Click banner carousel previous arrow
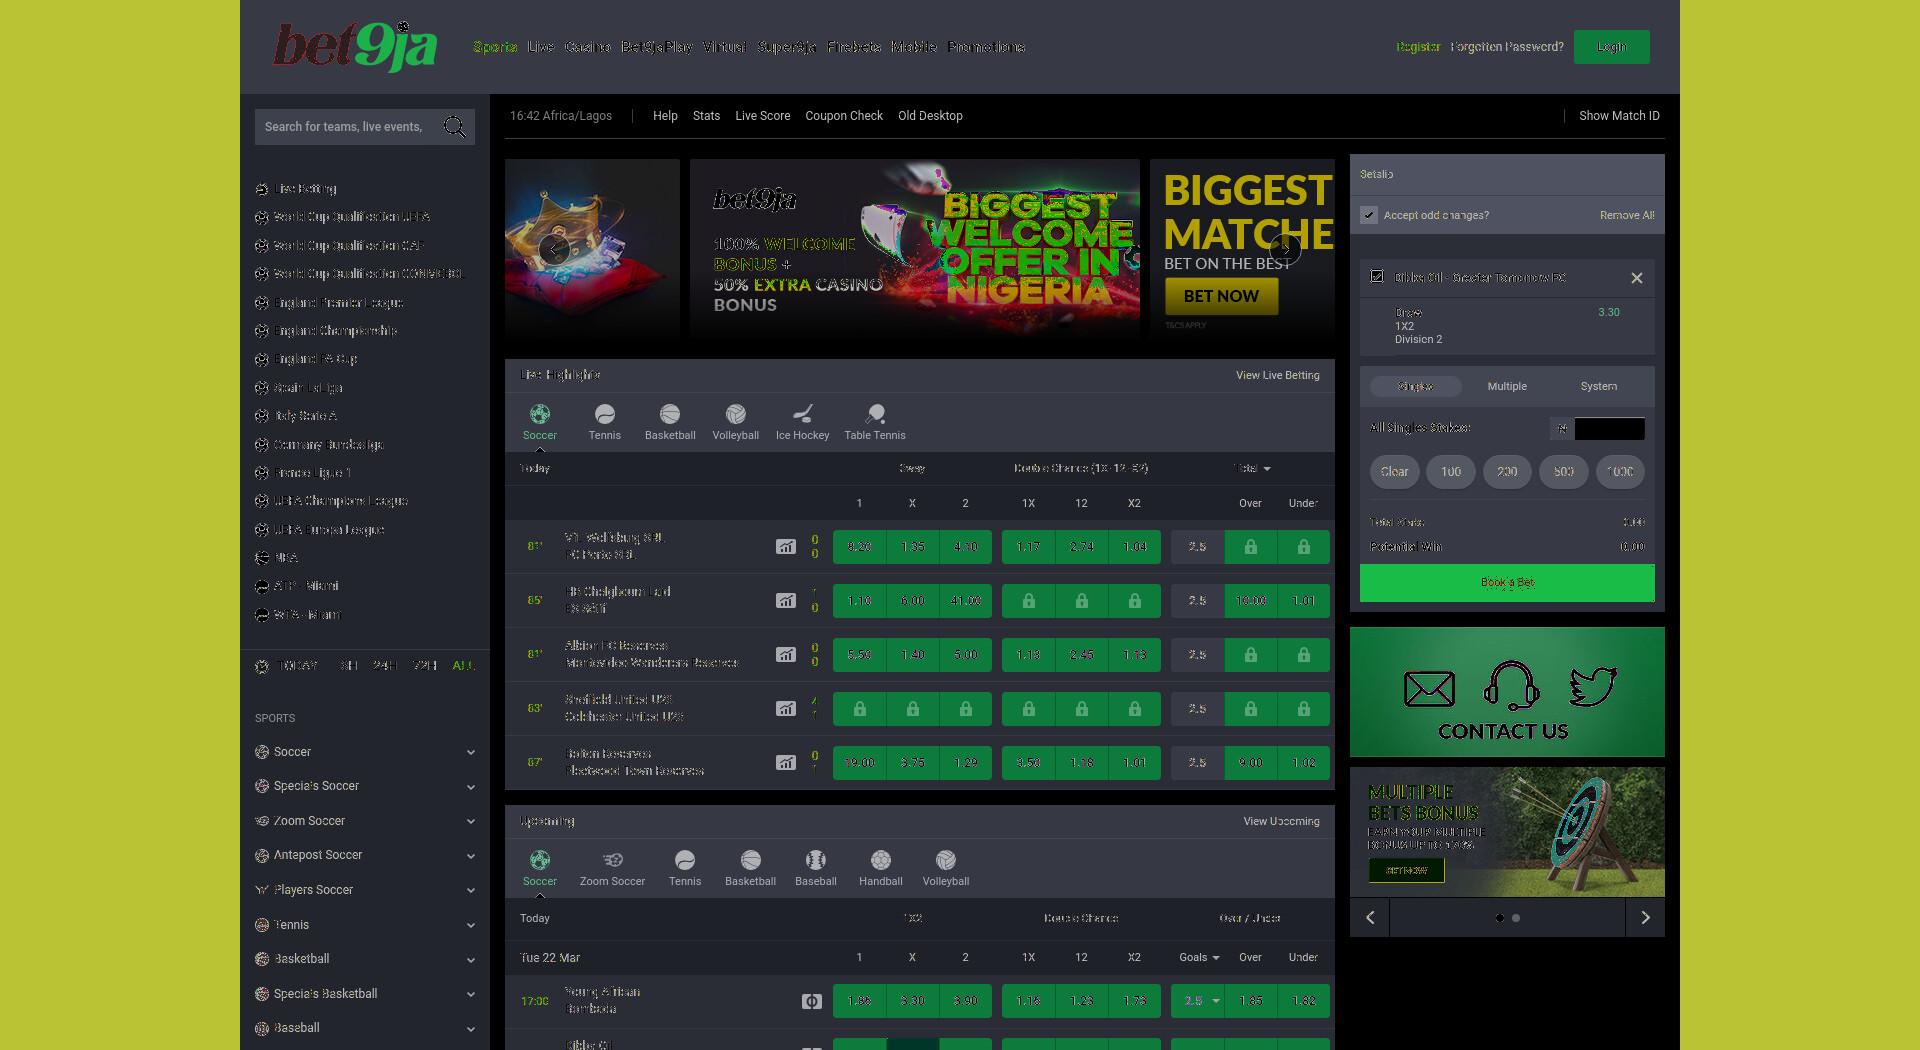Viewport: 1920px width, 1050px height. [554, 249]
